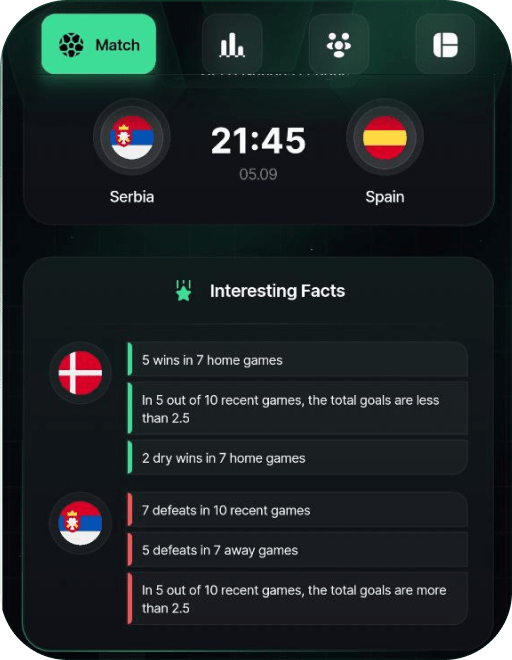
Task: Click the total goals more than 2.5 fact
Action: point(298,599)
